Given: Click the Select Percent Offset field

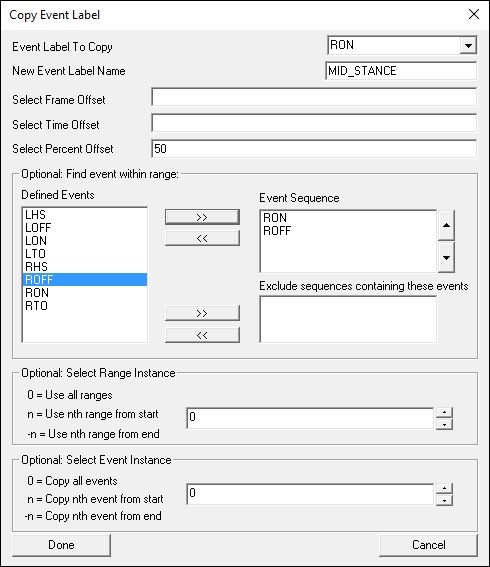Looking at the screenshot, I should (x=314, y=149).
